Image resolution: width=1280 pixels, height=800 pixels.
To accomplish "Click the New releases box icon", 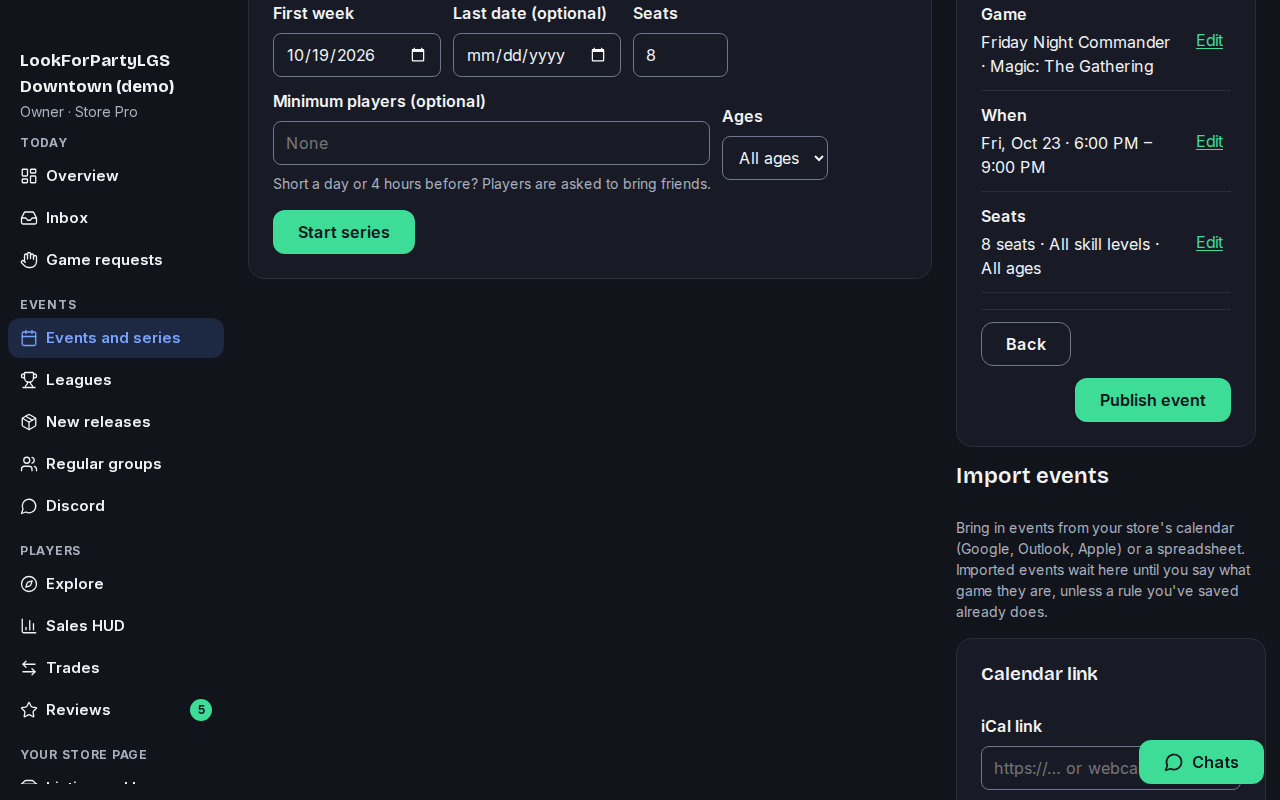I will pyautogui.click(x=29, y=422).
